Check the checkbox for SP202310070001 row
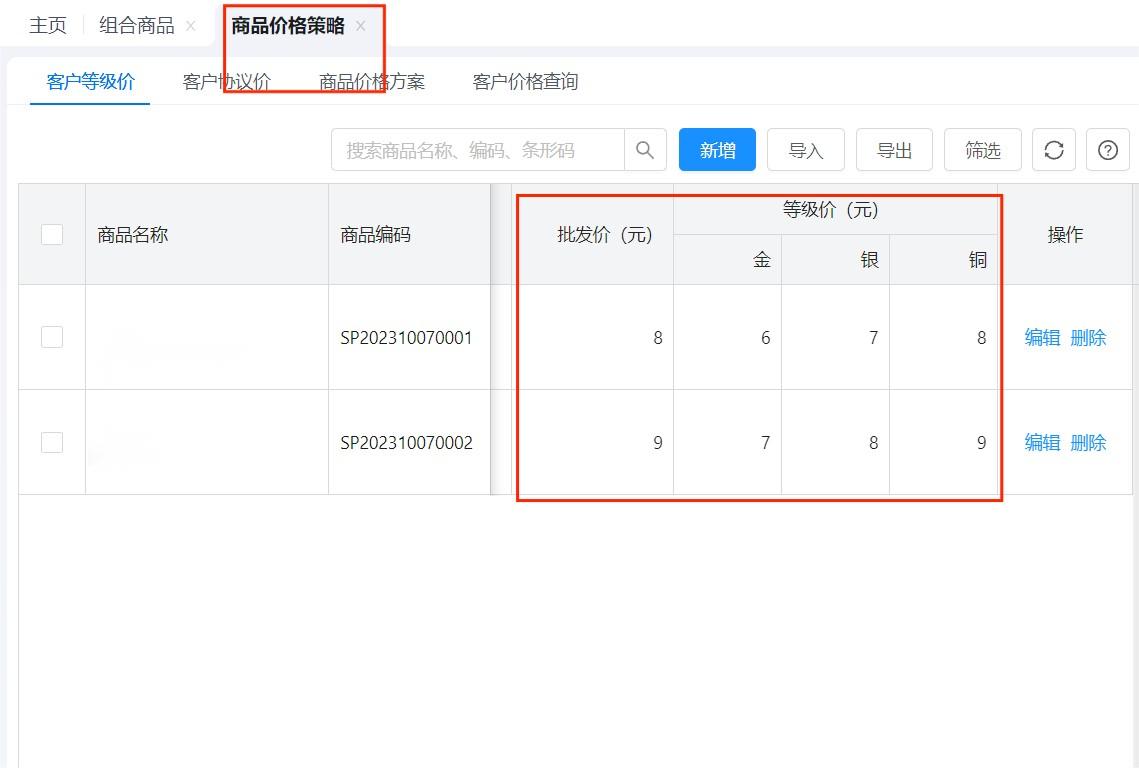1139x768 pixels. 52,337
